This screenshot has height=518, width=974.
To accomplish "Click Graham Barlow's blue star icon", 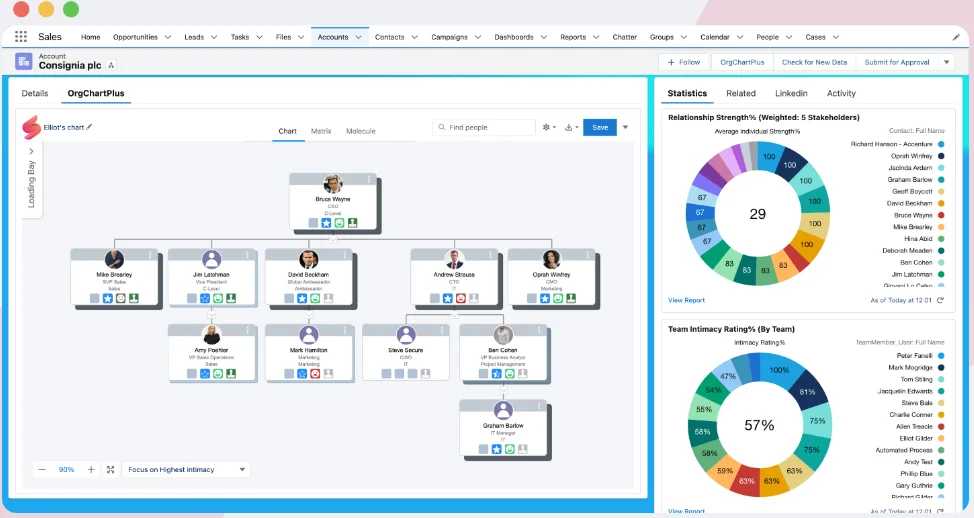I will (x=496, y=448).
